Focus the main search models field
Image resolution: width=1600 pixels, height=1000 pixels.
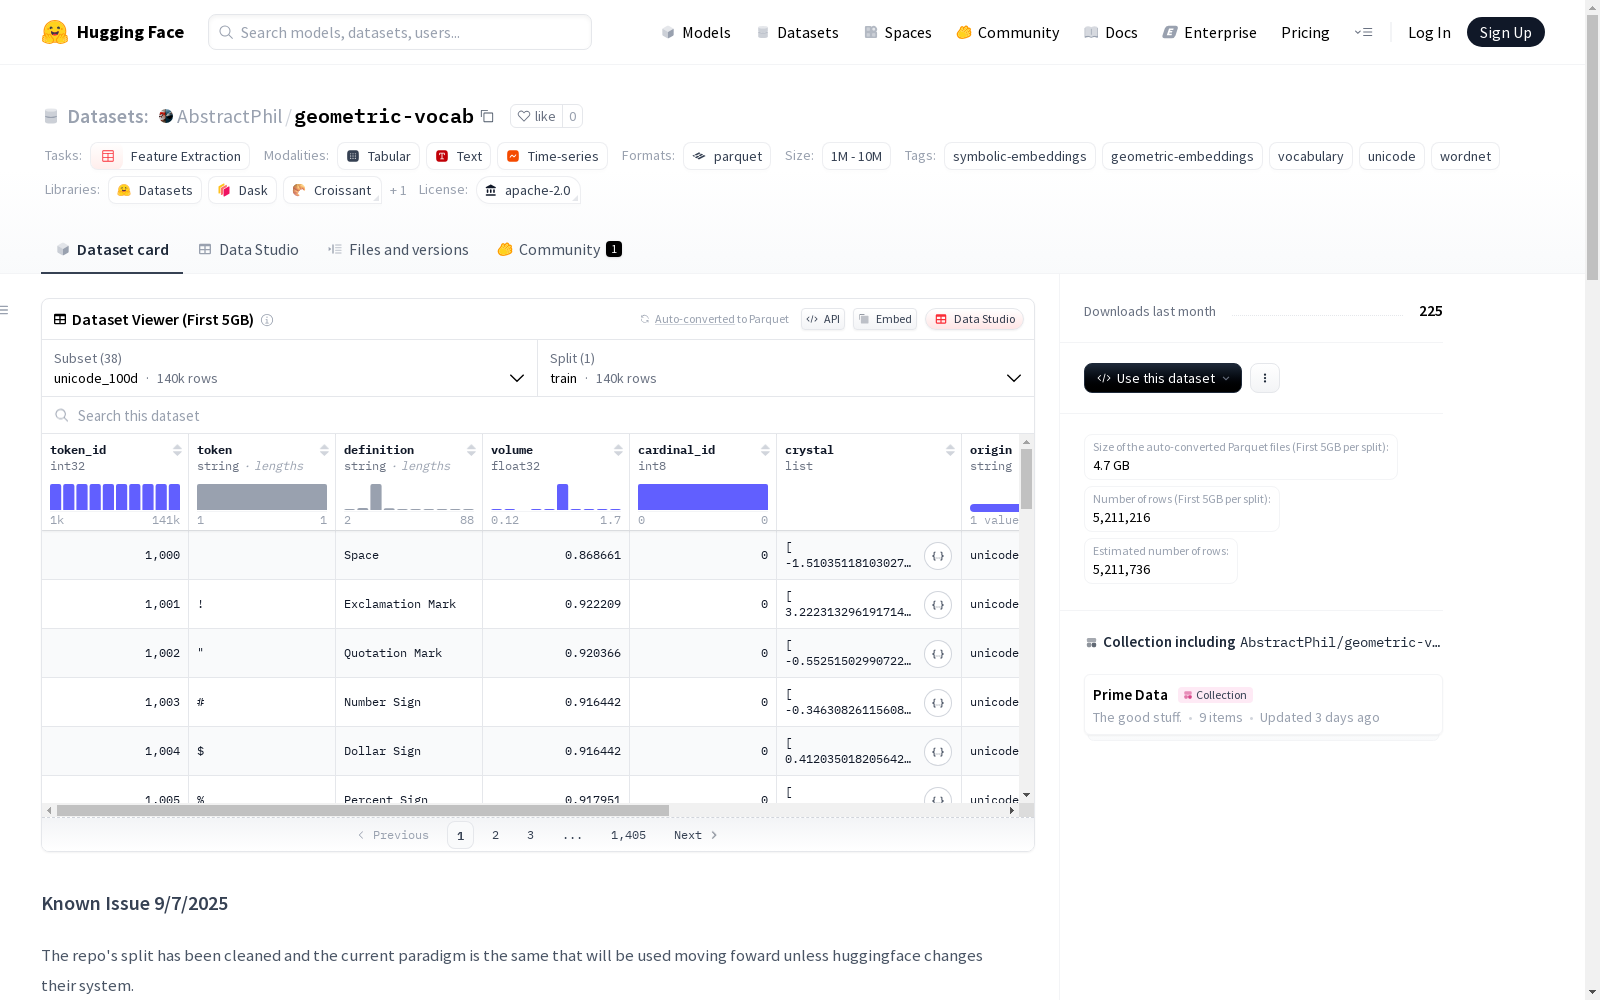pyautogui.click(x=400, y=32)
